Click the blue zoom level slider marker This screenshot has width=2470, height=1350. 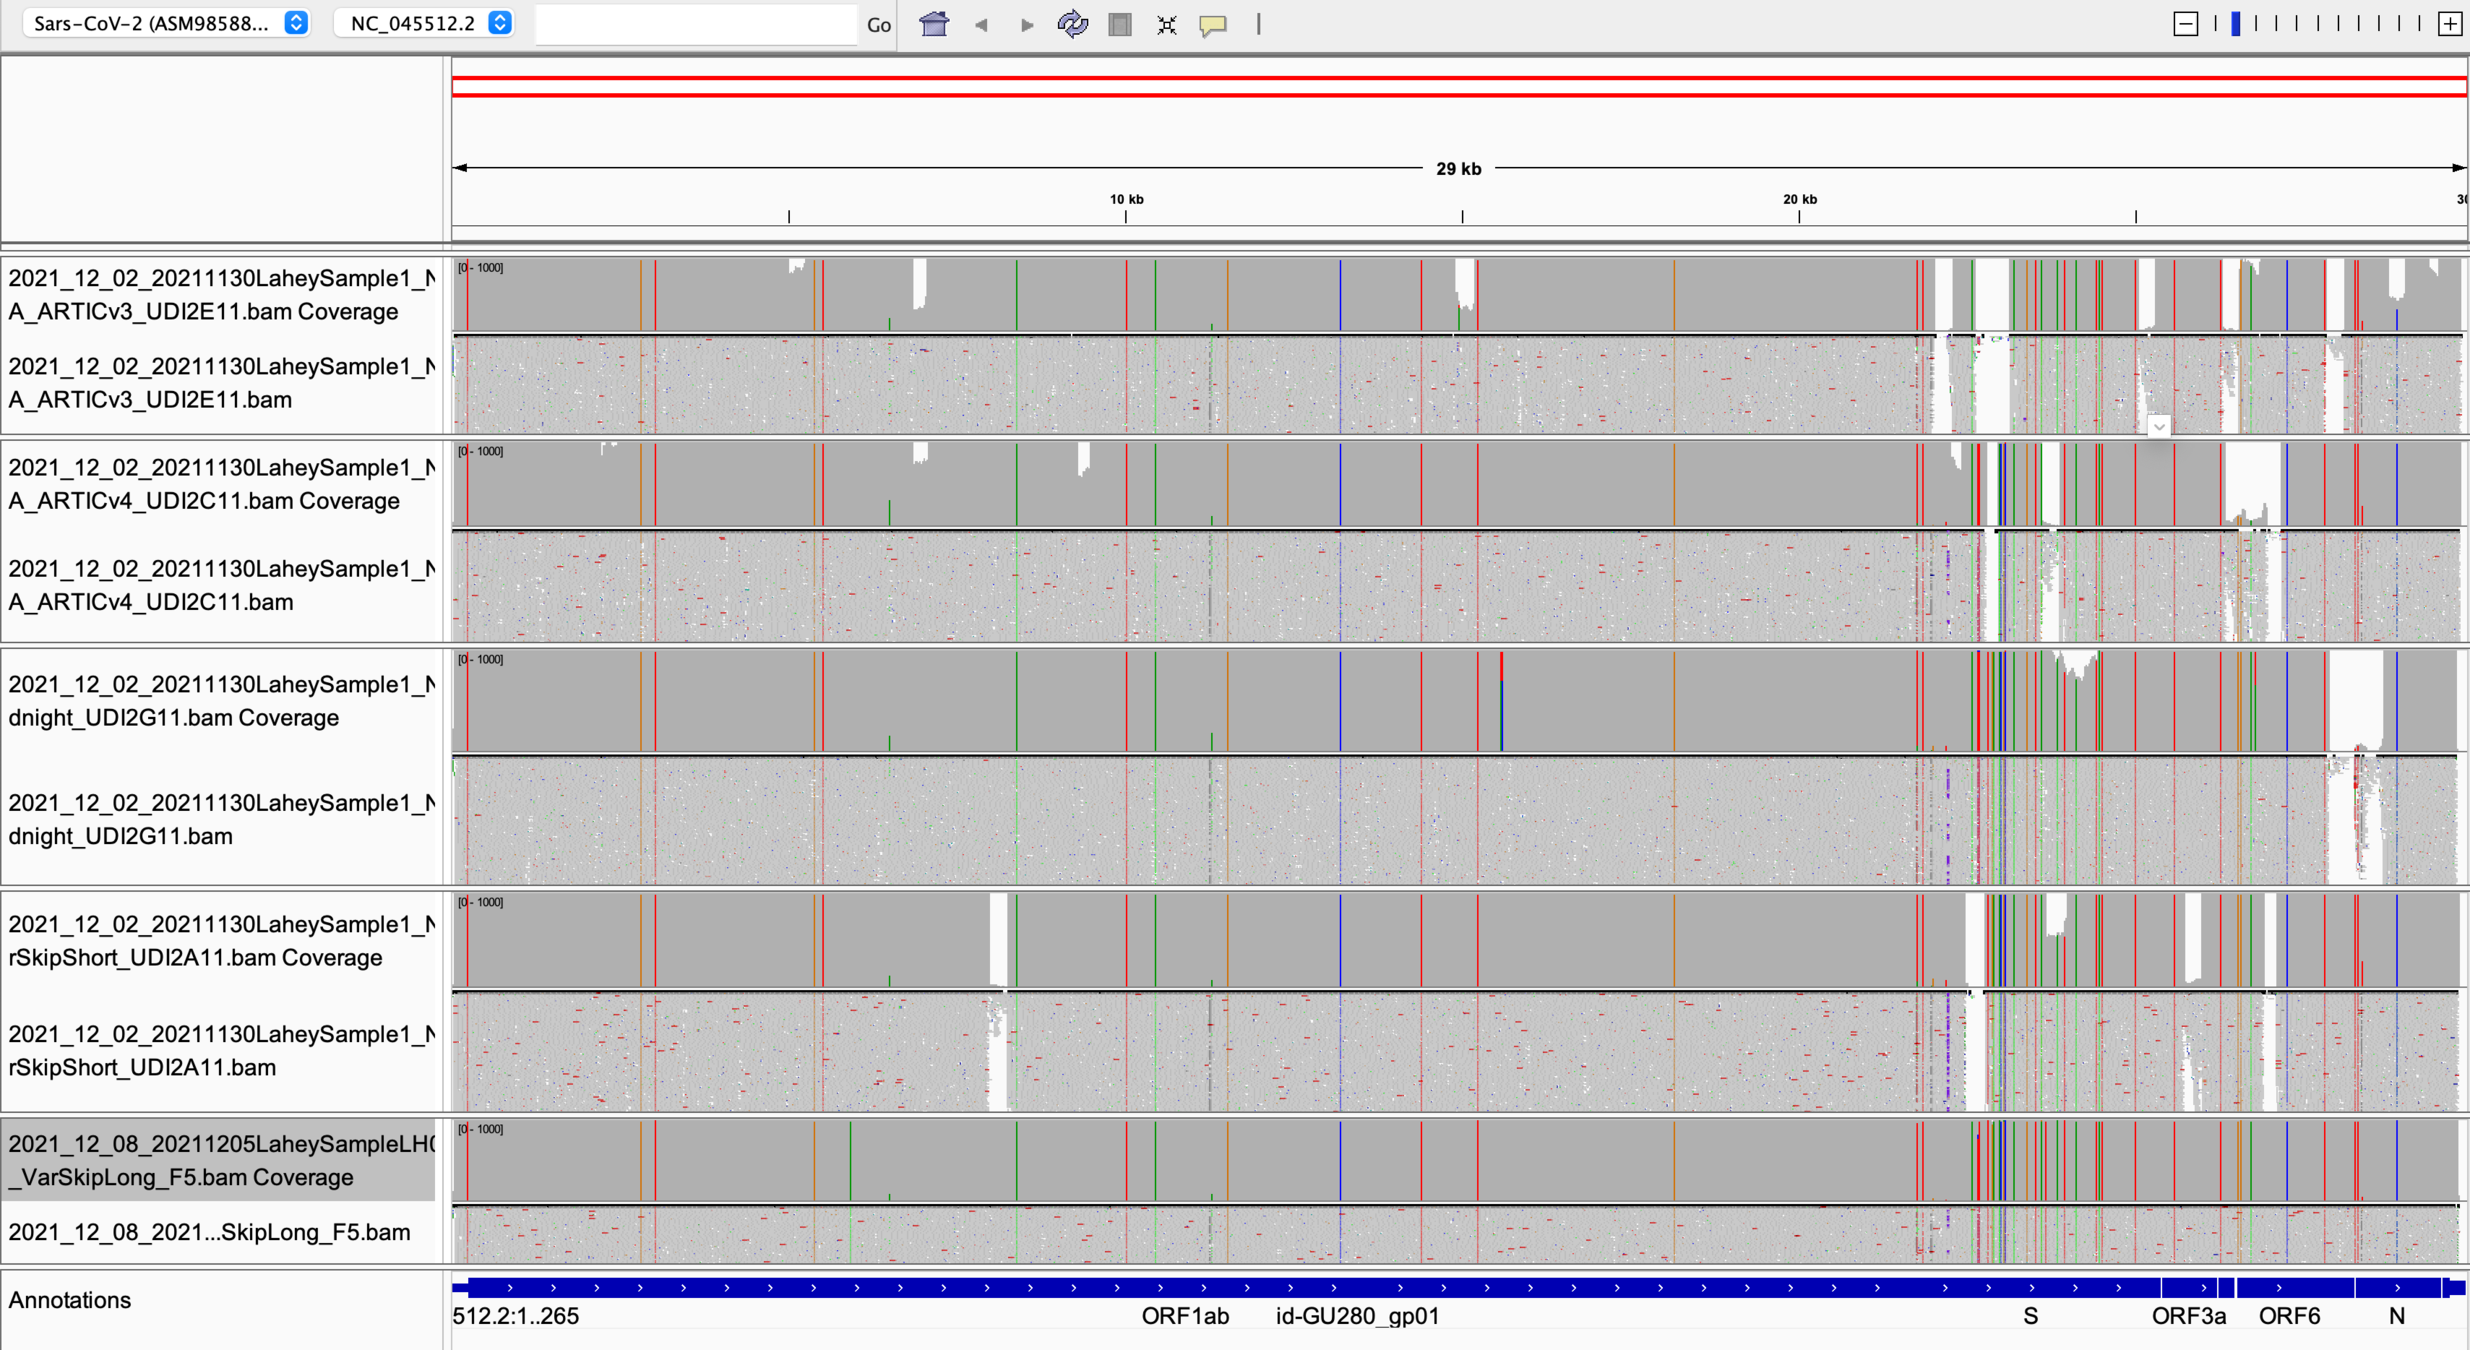tap(2236, 24)
